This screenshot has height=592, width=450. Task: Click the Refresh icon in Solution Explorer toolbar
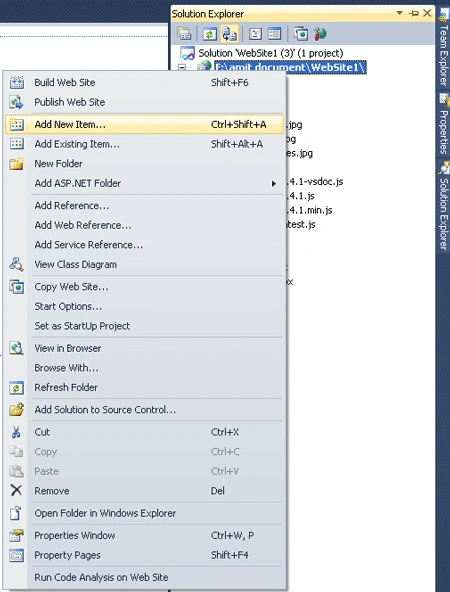coord(209,34)
